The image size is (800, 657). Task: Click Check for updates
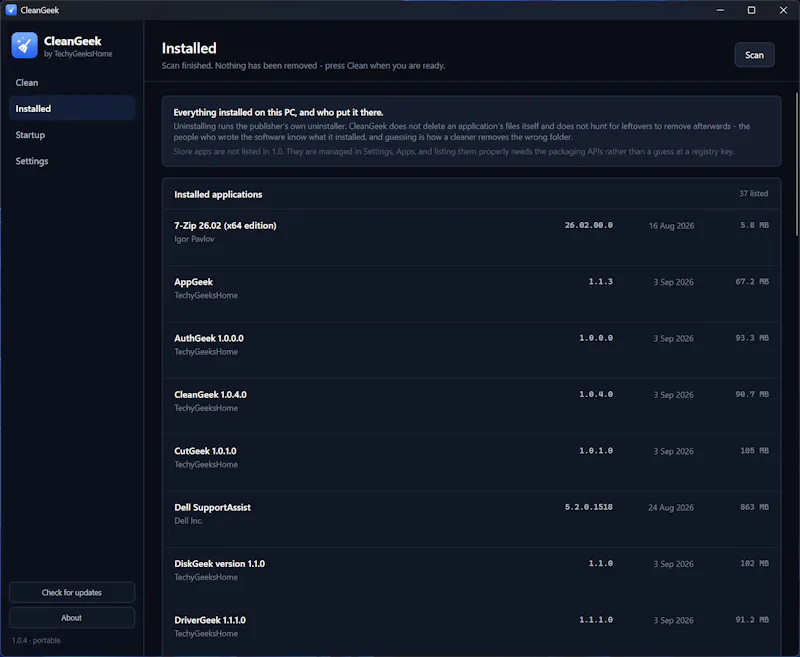pyautogui.click(x=72, y=592)
